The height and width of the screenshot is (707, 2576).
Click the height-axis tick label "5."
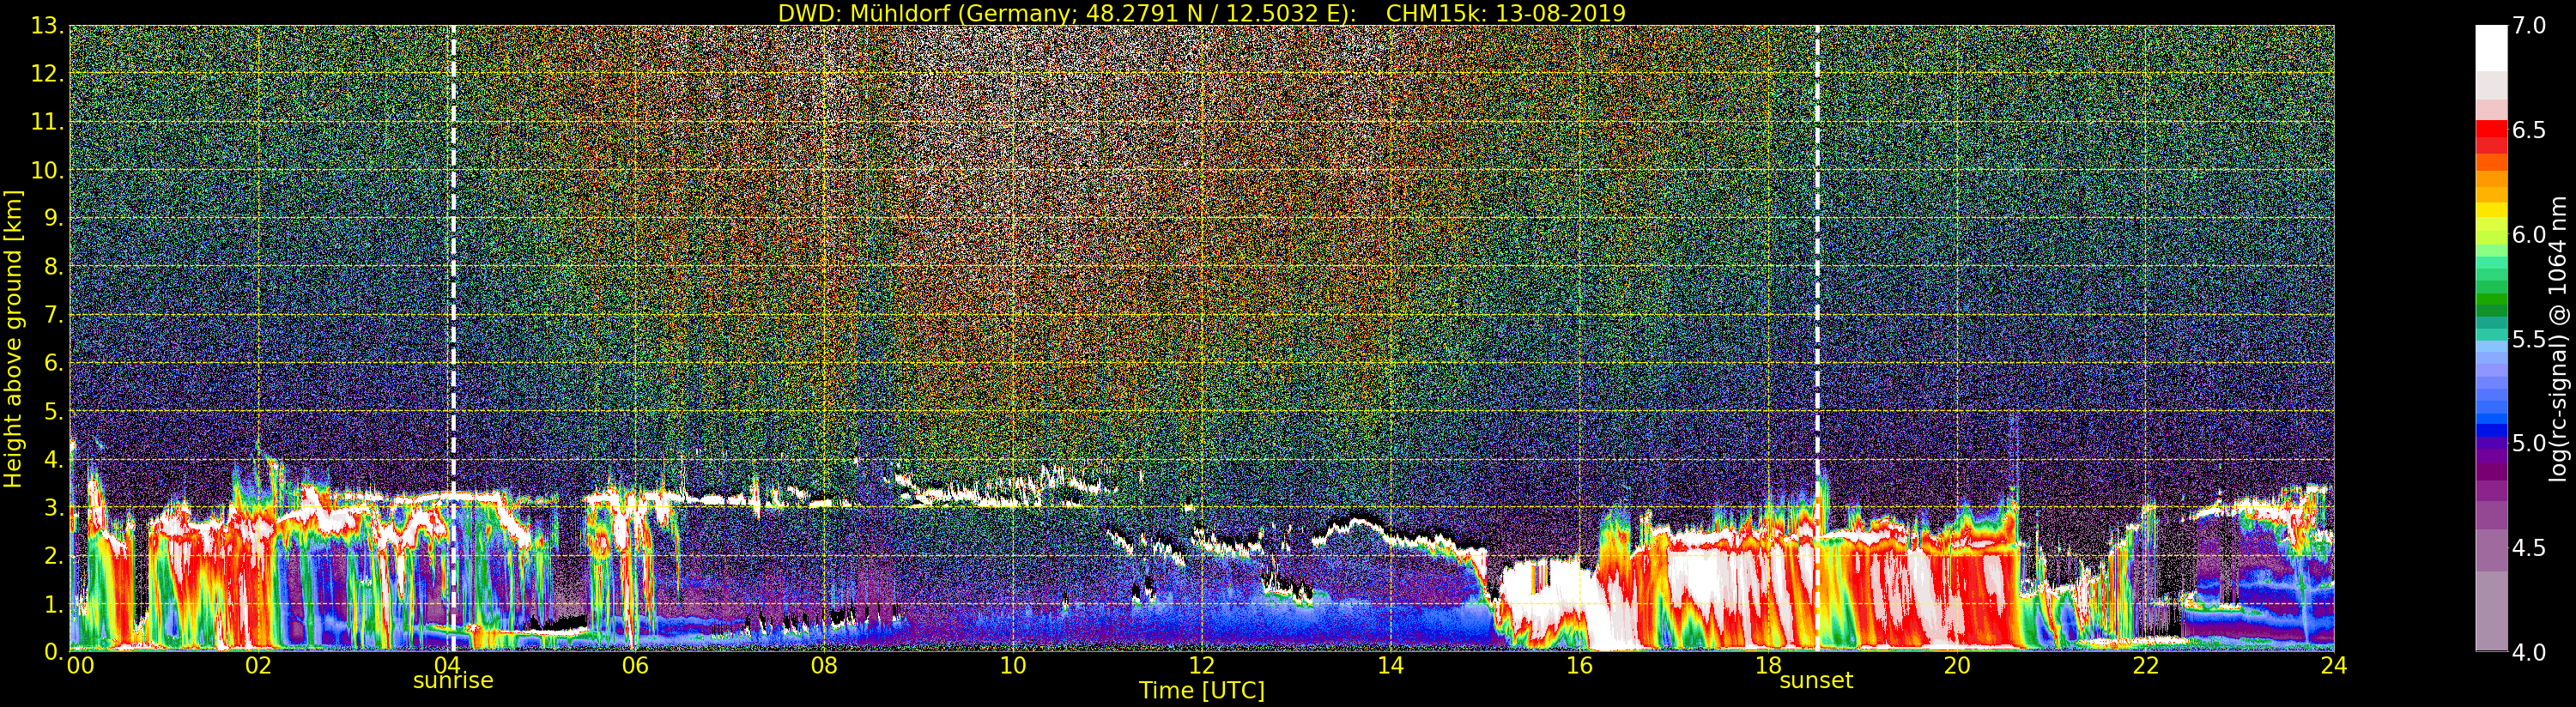point(53,411)
